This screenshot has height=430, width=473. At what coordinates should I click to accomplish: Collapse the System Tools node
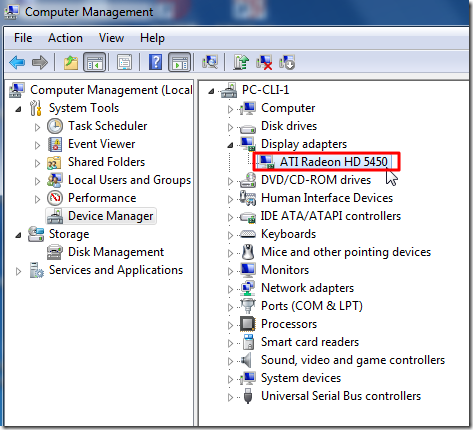19,109
